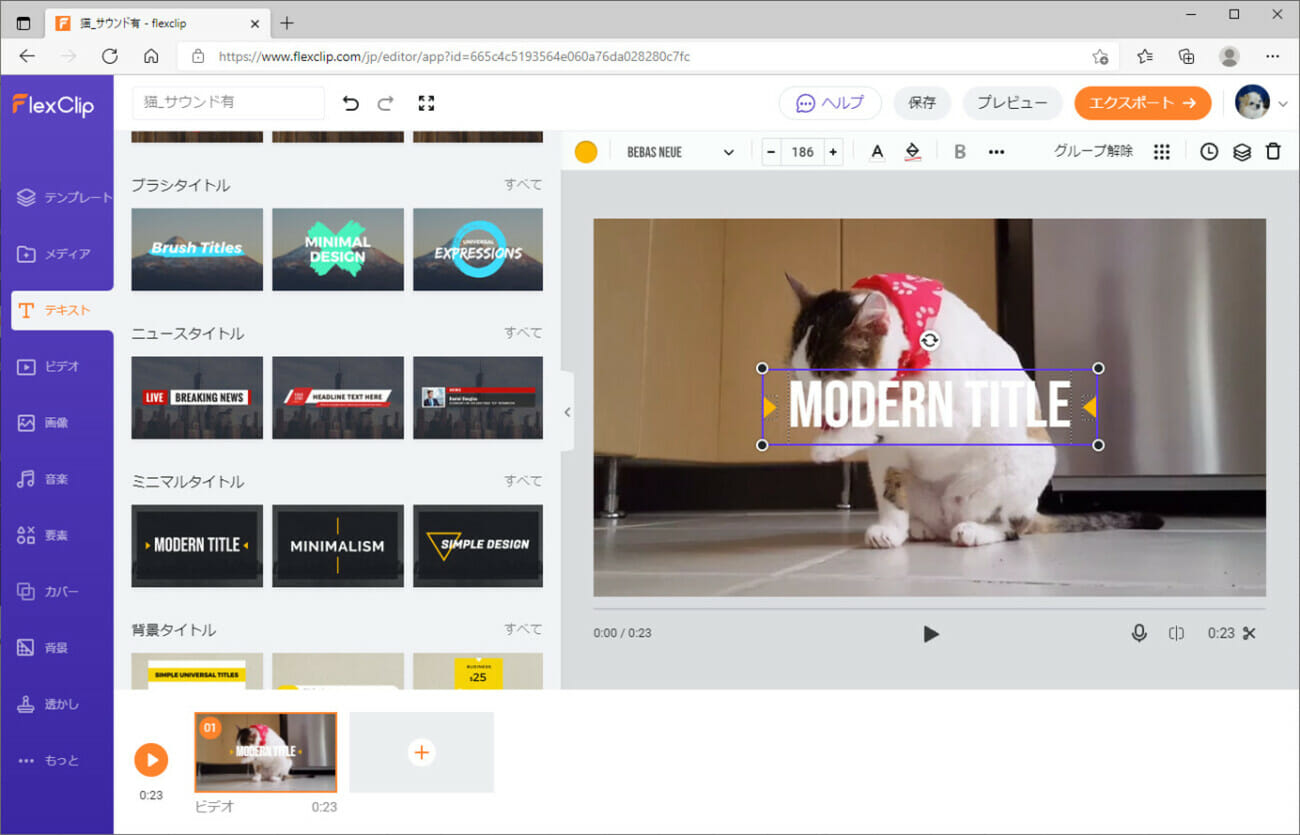The image size is (1300, 835).
Task: Open the 音楽 sidebar tab
Action: point(56,479)
